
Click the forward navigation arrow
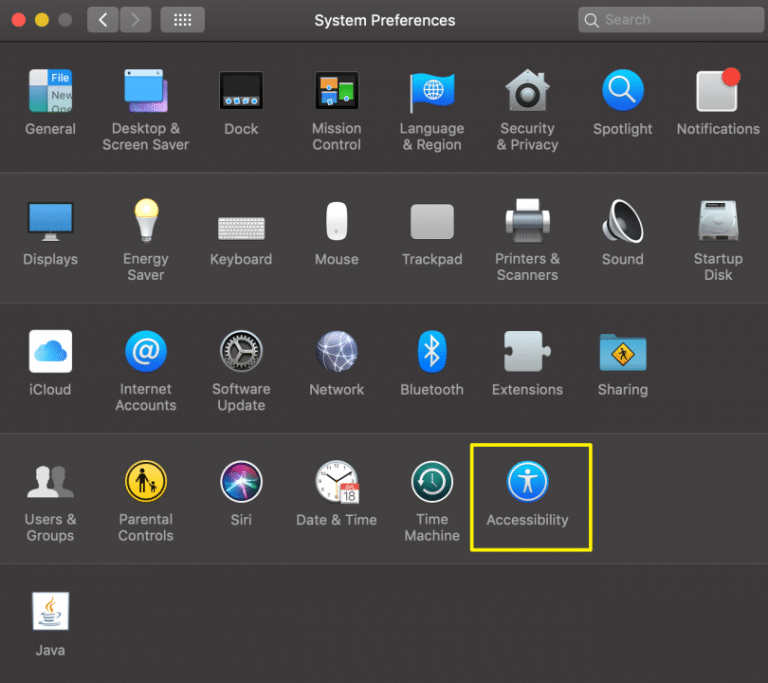coord(135,20)
